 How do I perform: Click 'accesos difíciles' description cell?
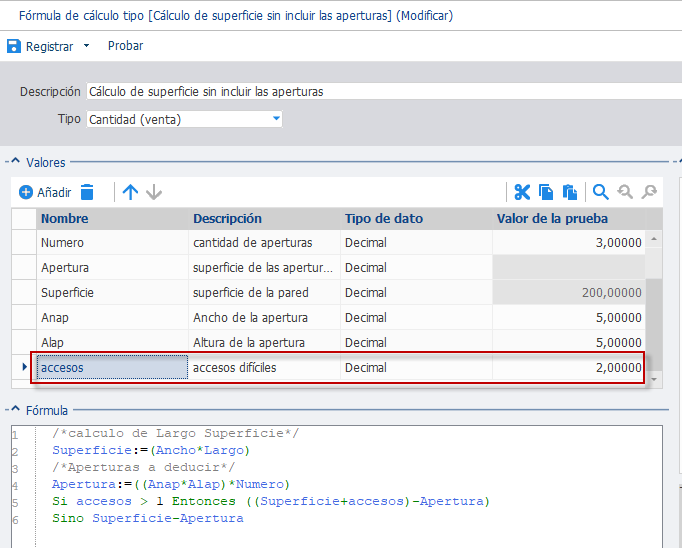pyautogui.click(x=264, y=368)
